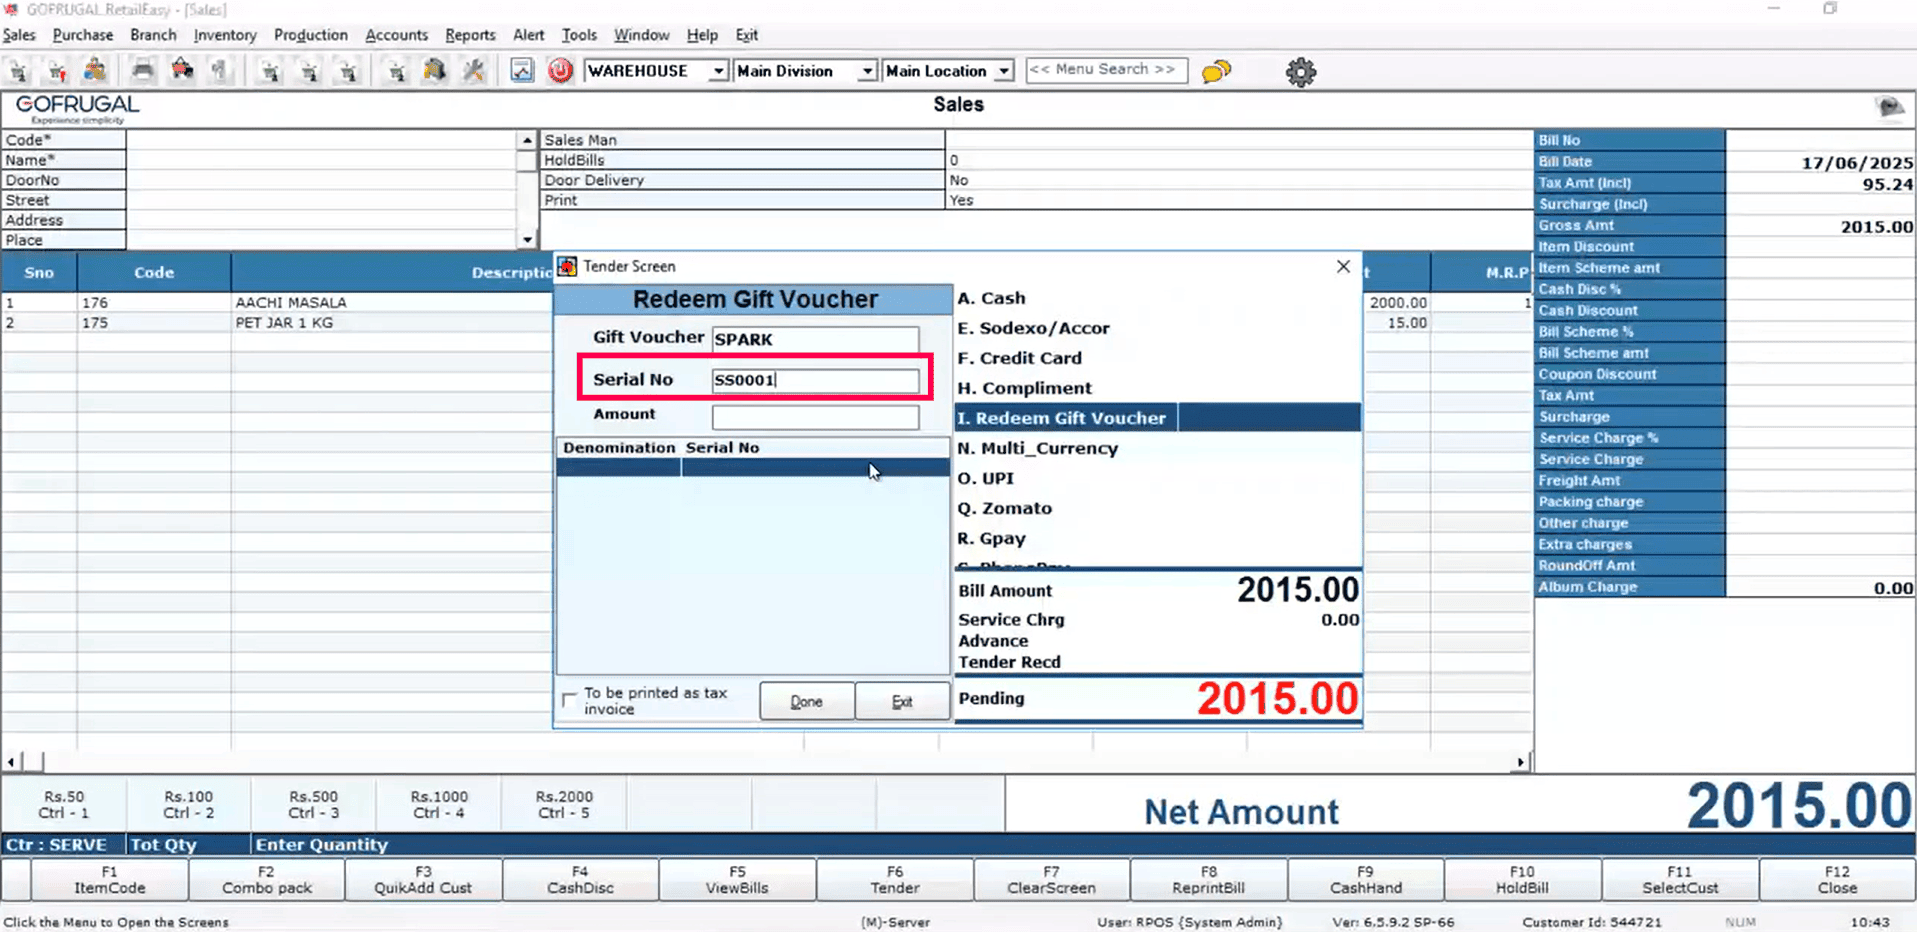Click the Rs.100 quick cash button
The height and width of the screenshot is (932, 1917).
(x=189, y=804)
